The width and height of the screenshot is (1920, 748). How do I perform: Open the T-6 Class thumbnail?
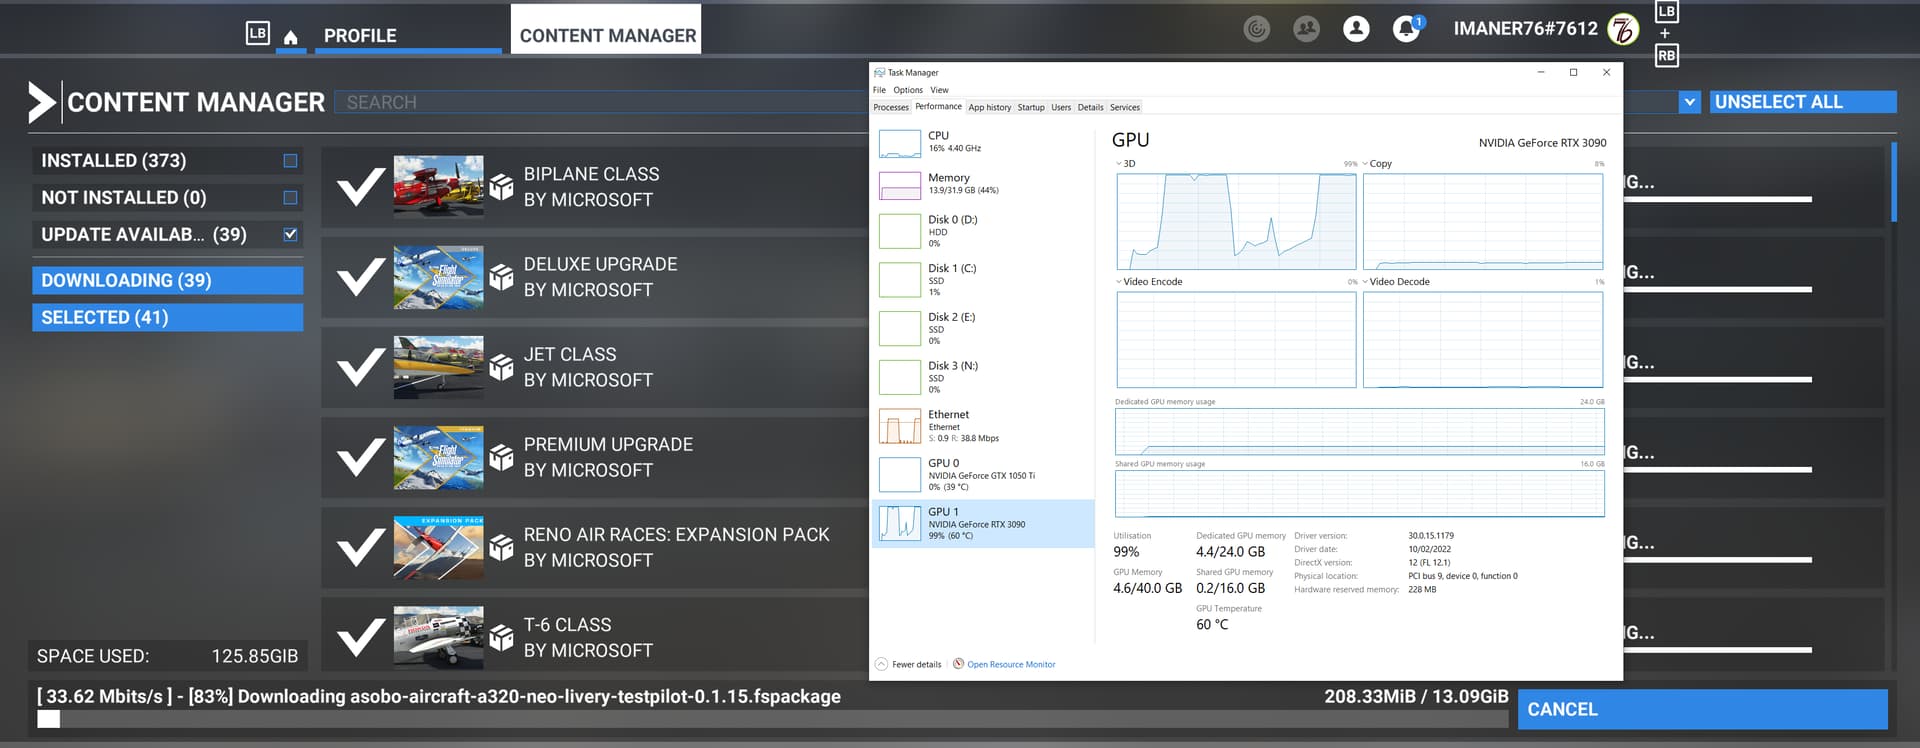(438, 637)
